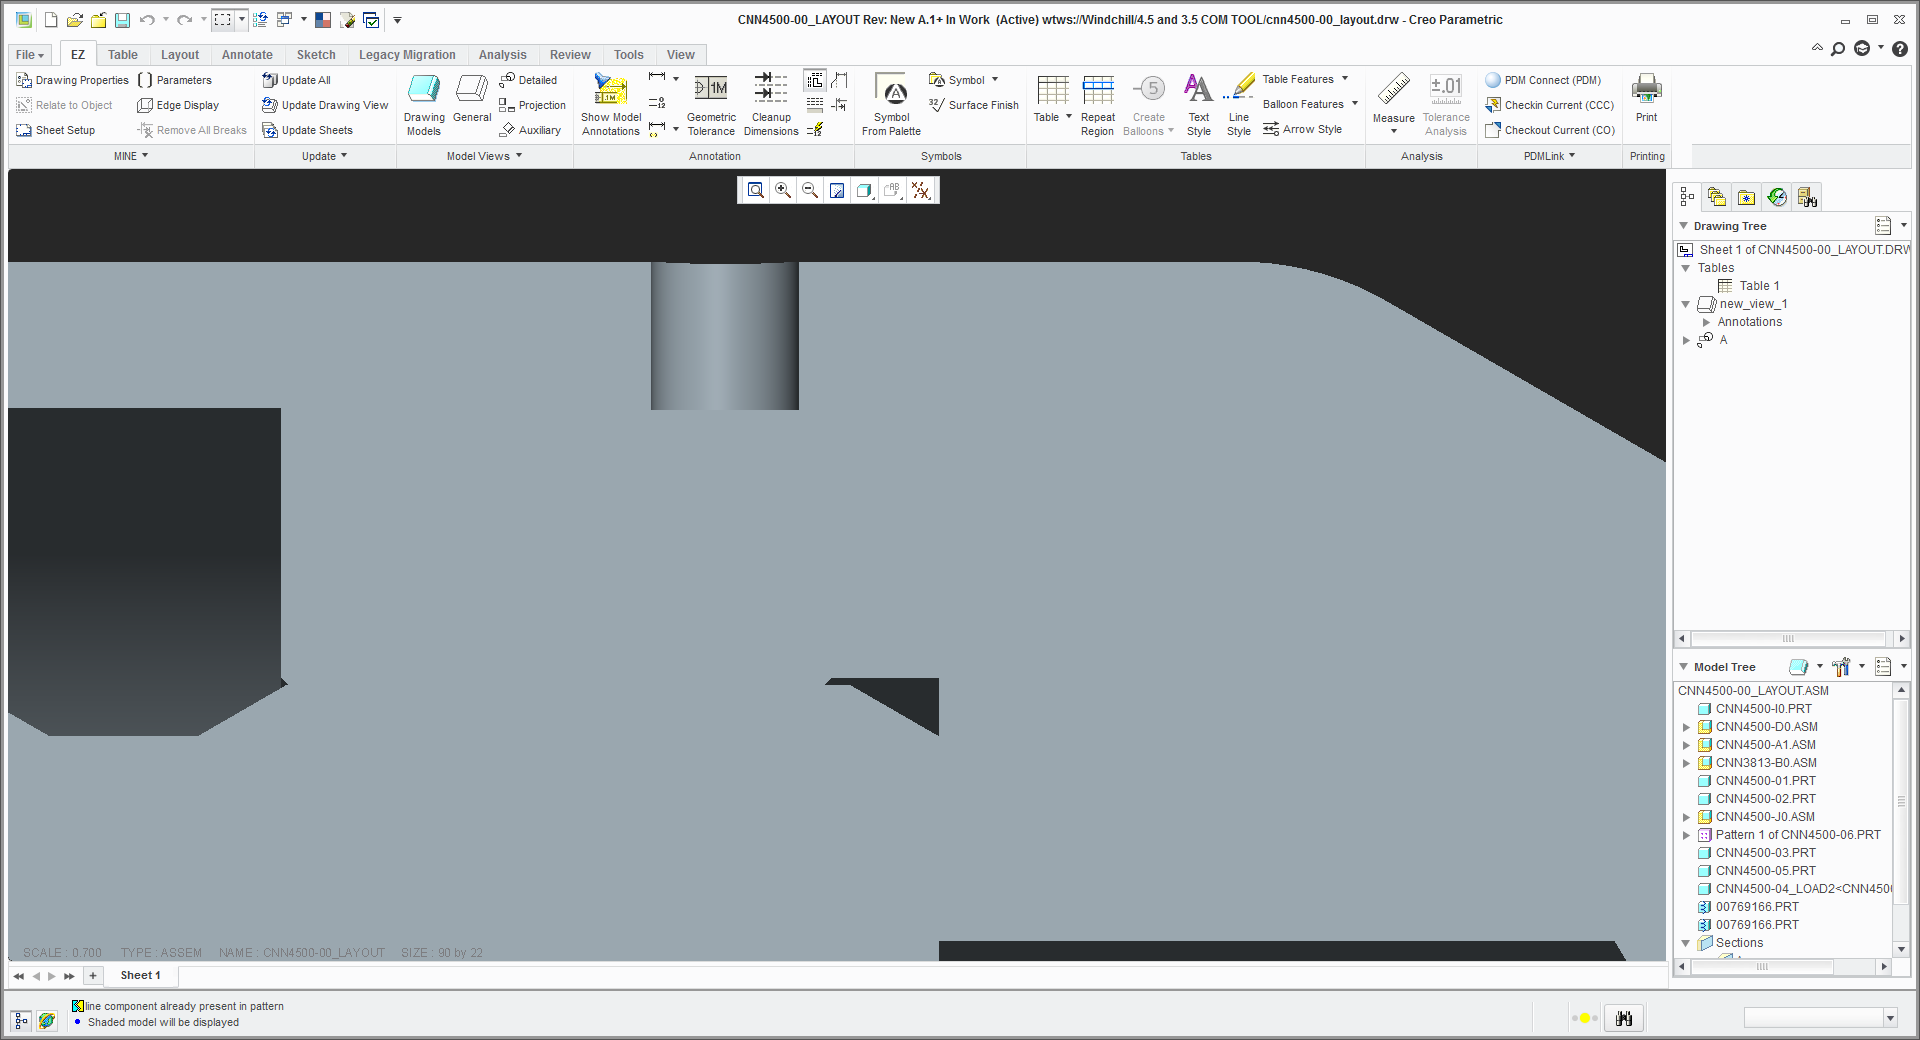Switch to the Annotate ribbon tab
Viewport: 1920px width, 1040px height.
click(x=247, y=55)
